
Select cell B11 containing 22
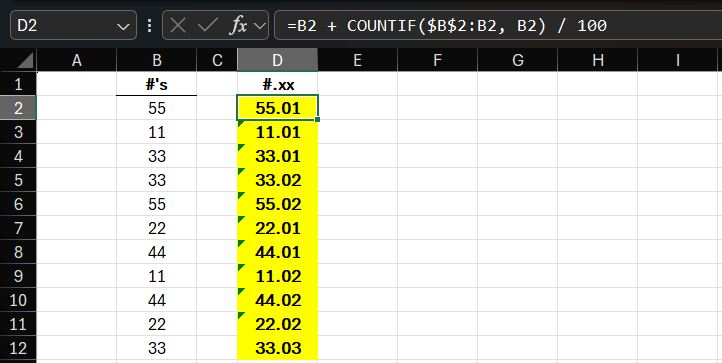pyautogui.click(x=157, y=323)
